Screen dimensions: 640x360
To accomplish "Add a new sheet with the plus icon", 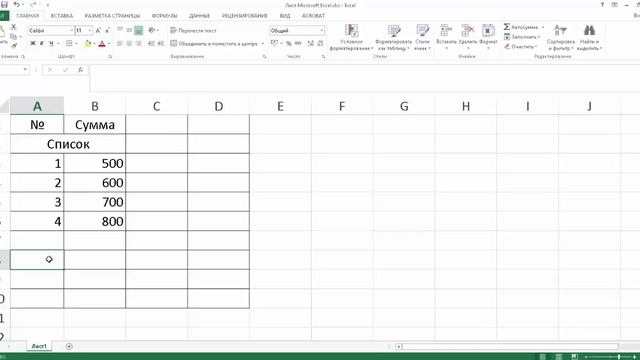I will (x=69, y=346).
